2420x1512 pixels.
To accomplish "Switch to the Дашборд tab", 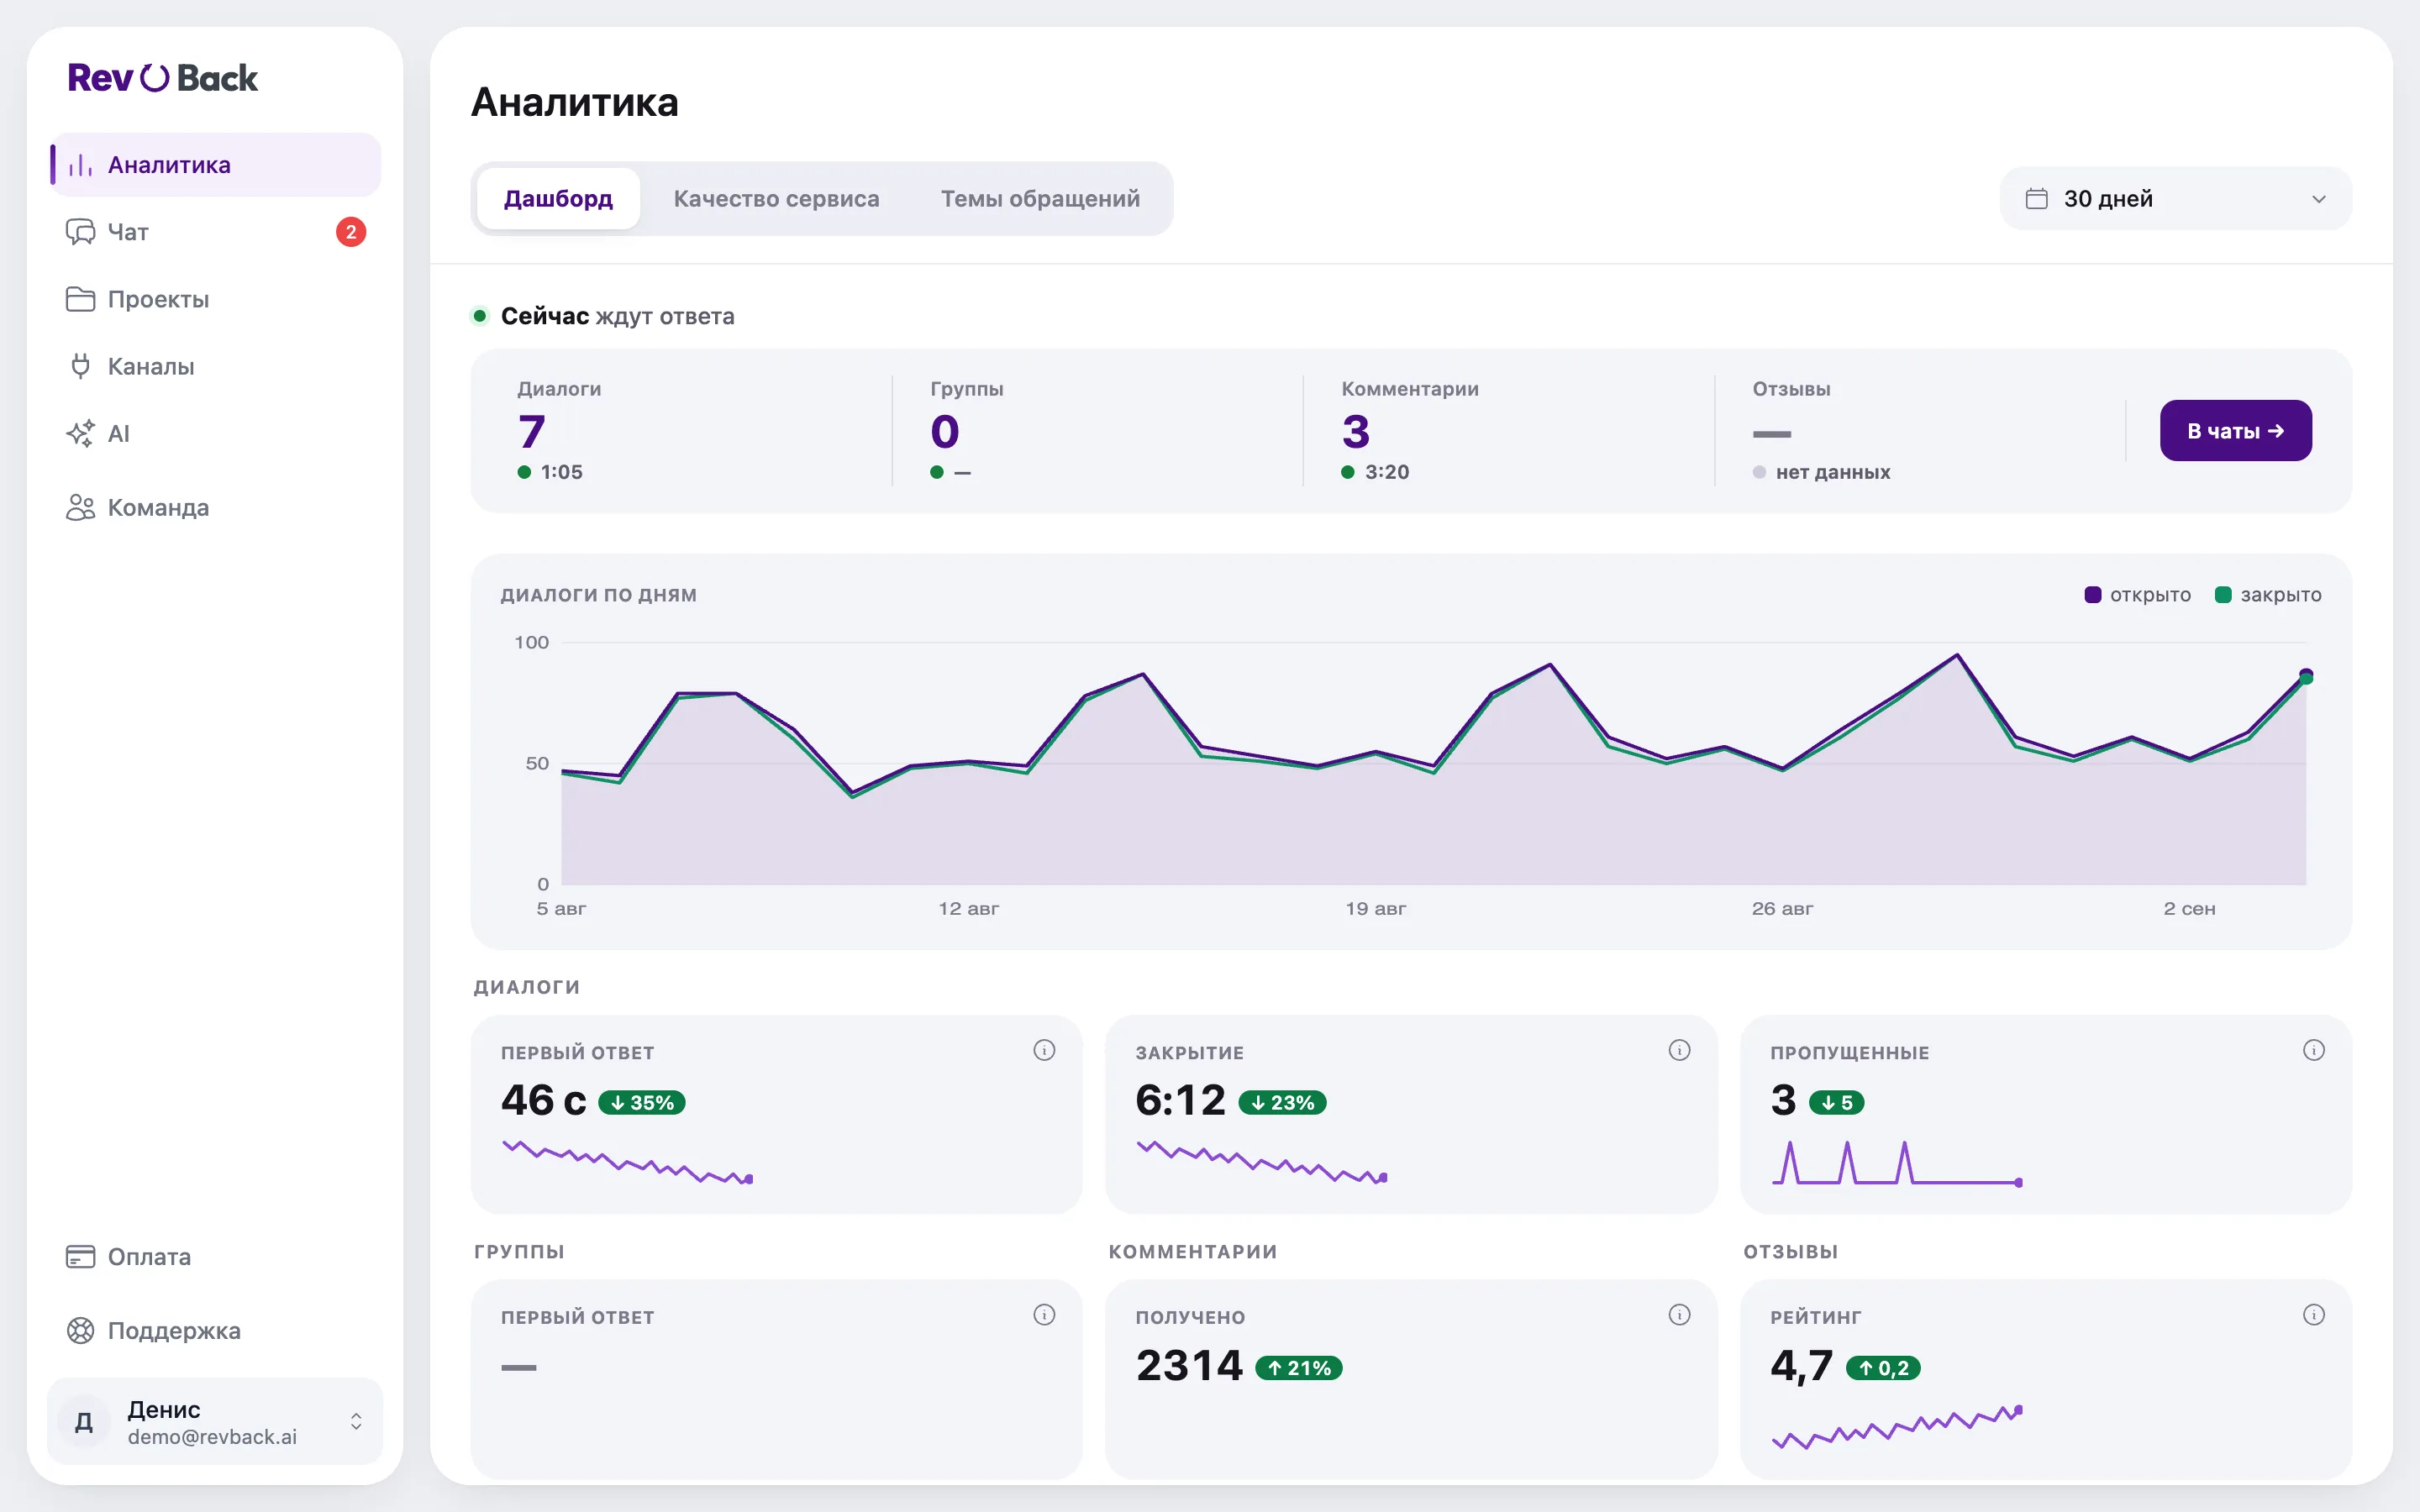I will pos(558,198).
